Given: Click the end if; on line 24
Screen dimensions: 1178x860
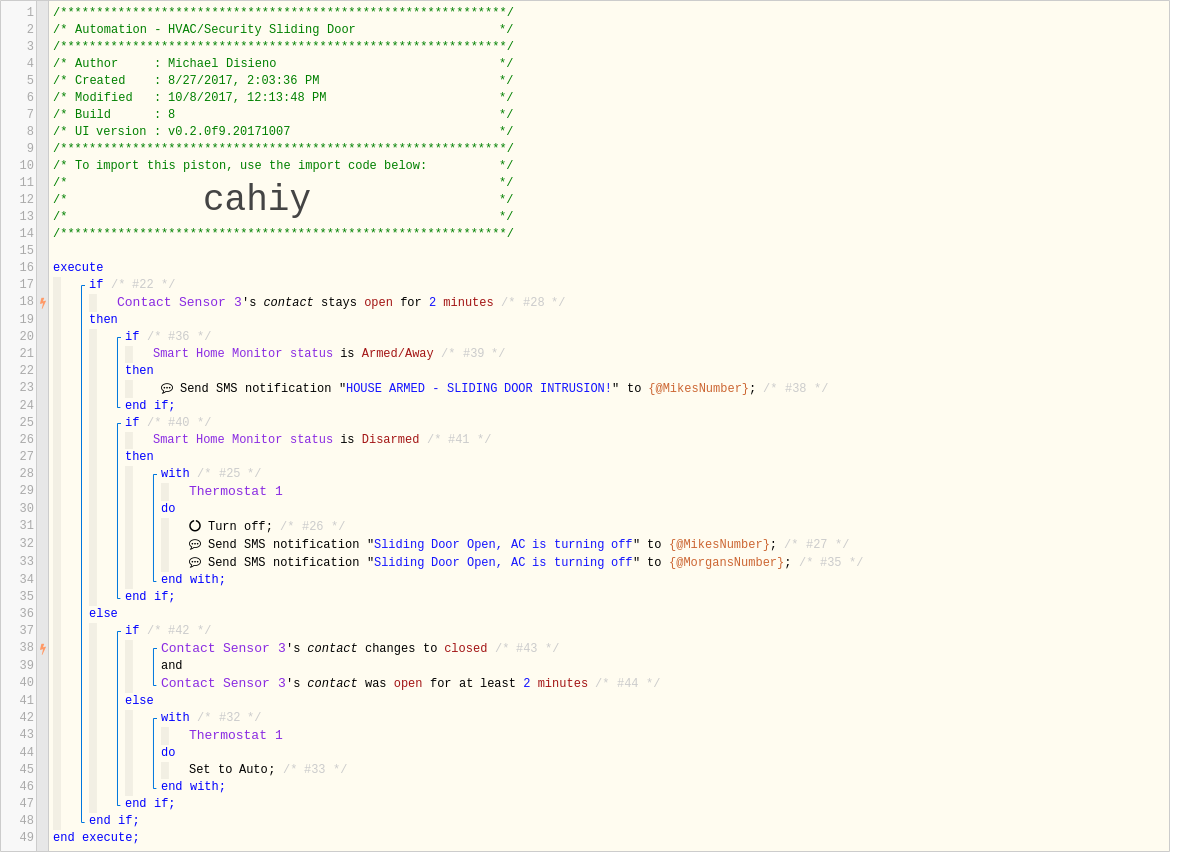Looking at the screenshot, I should [x=150, y=406].
